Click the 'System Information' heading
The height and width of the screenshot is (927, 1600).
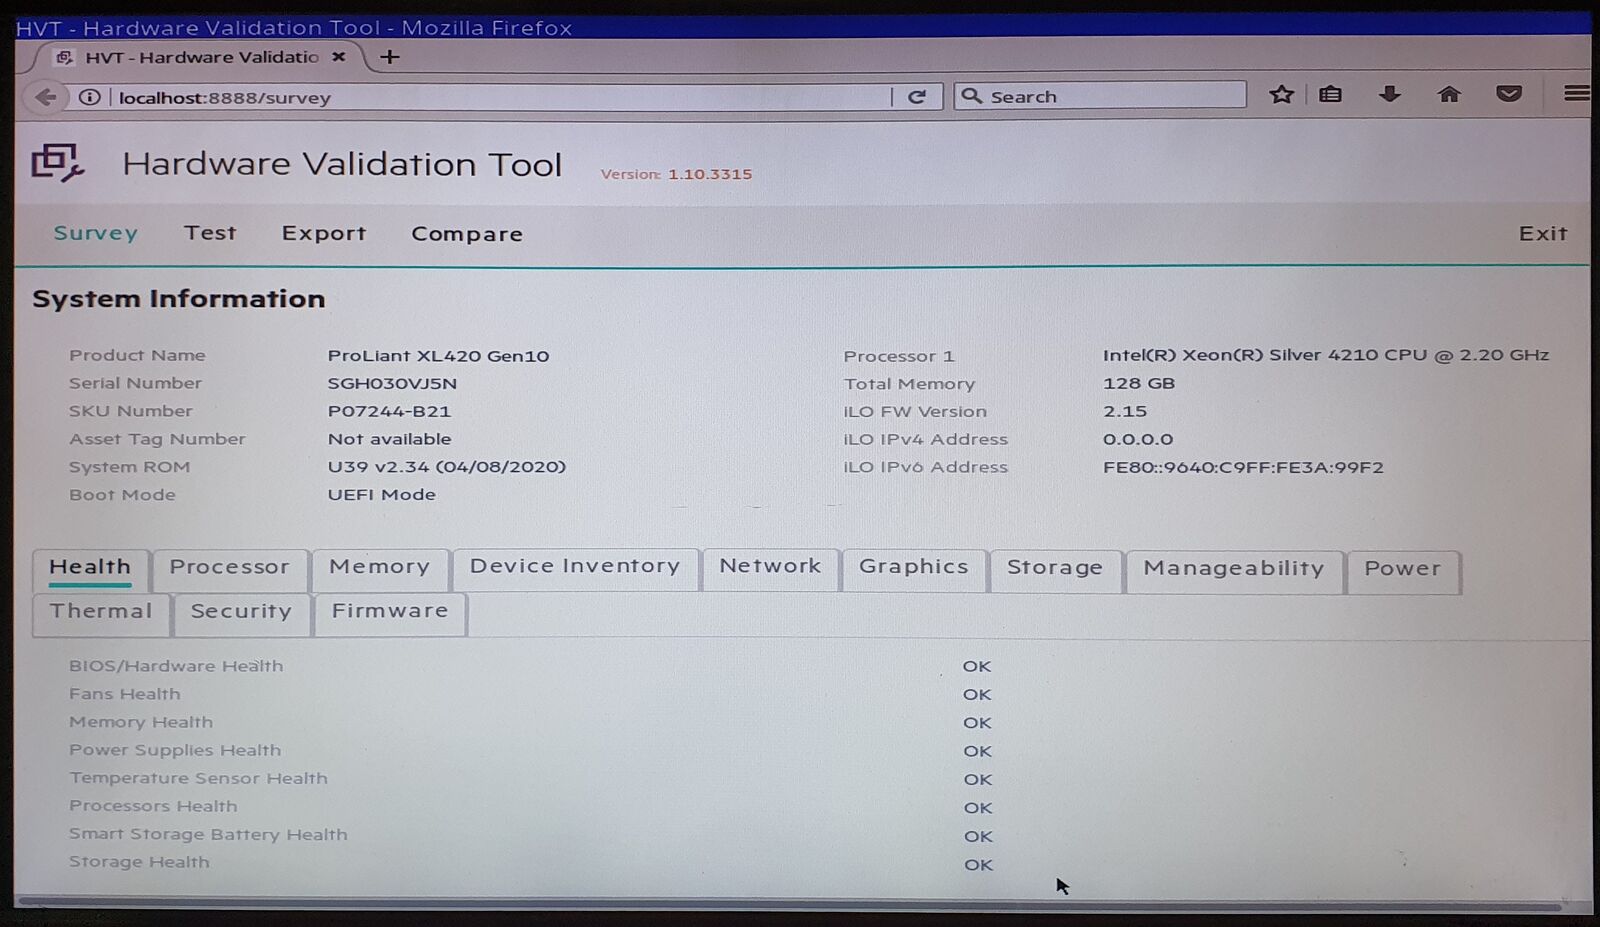coord(179,299)
